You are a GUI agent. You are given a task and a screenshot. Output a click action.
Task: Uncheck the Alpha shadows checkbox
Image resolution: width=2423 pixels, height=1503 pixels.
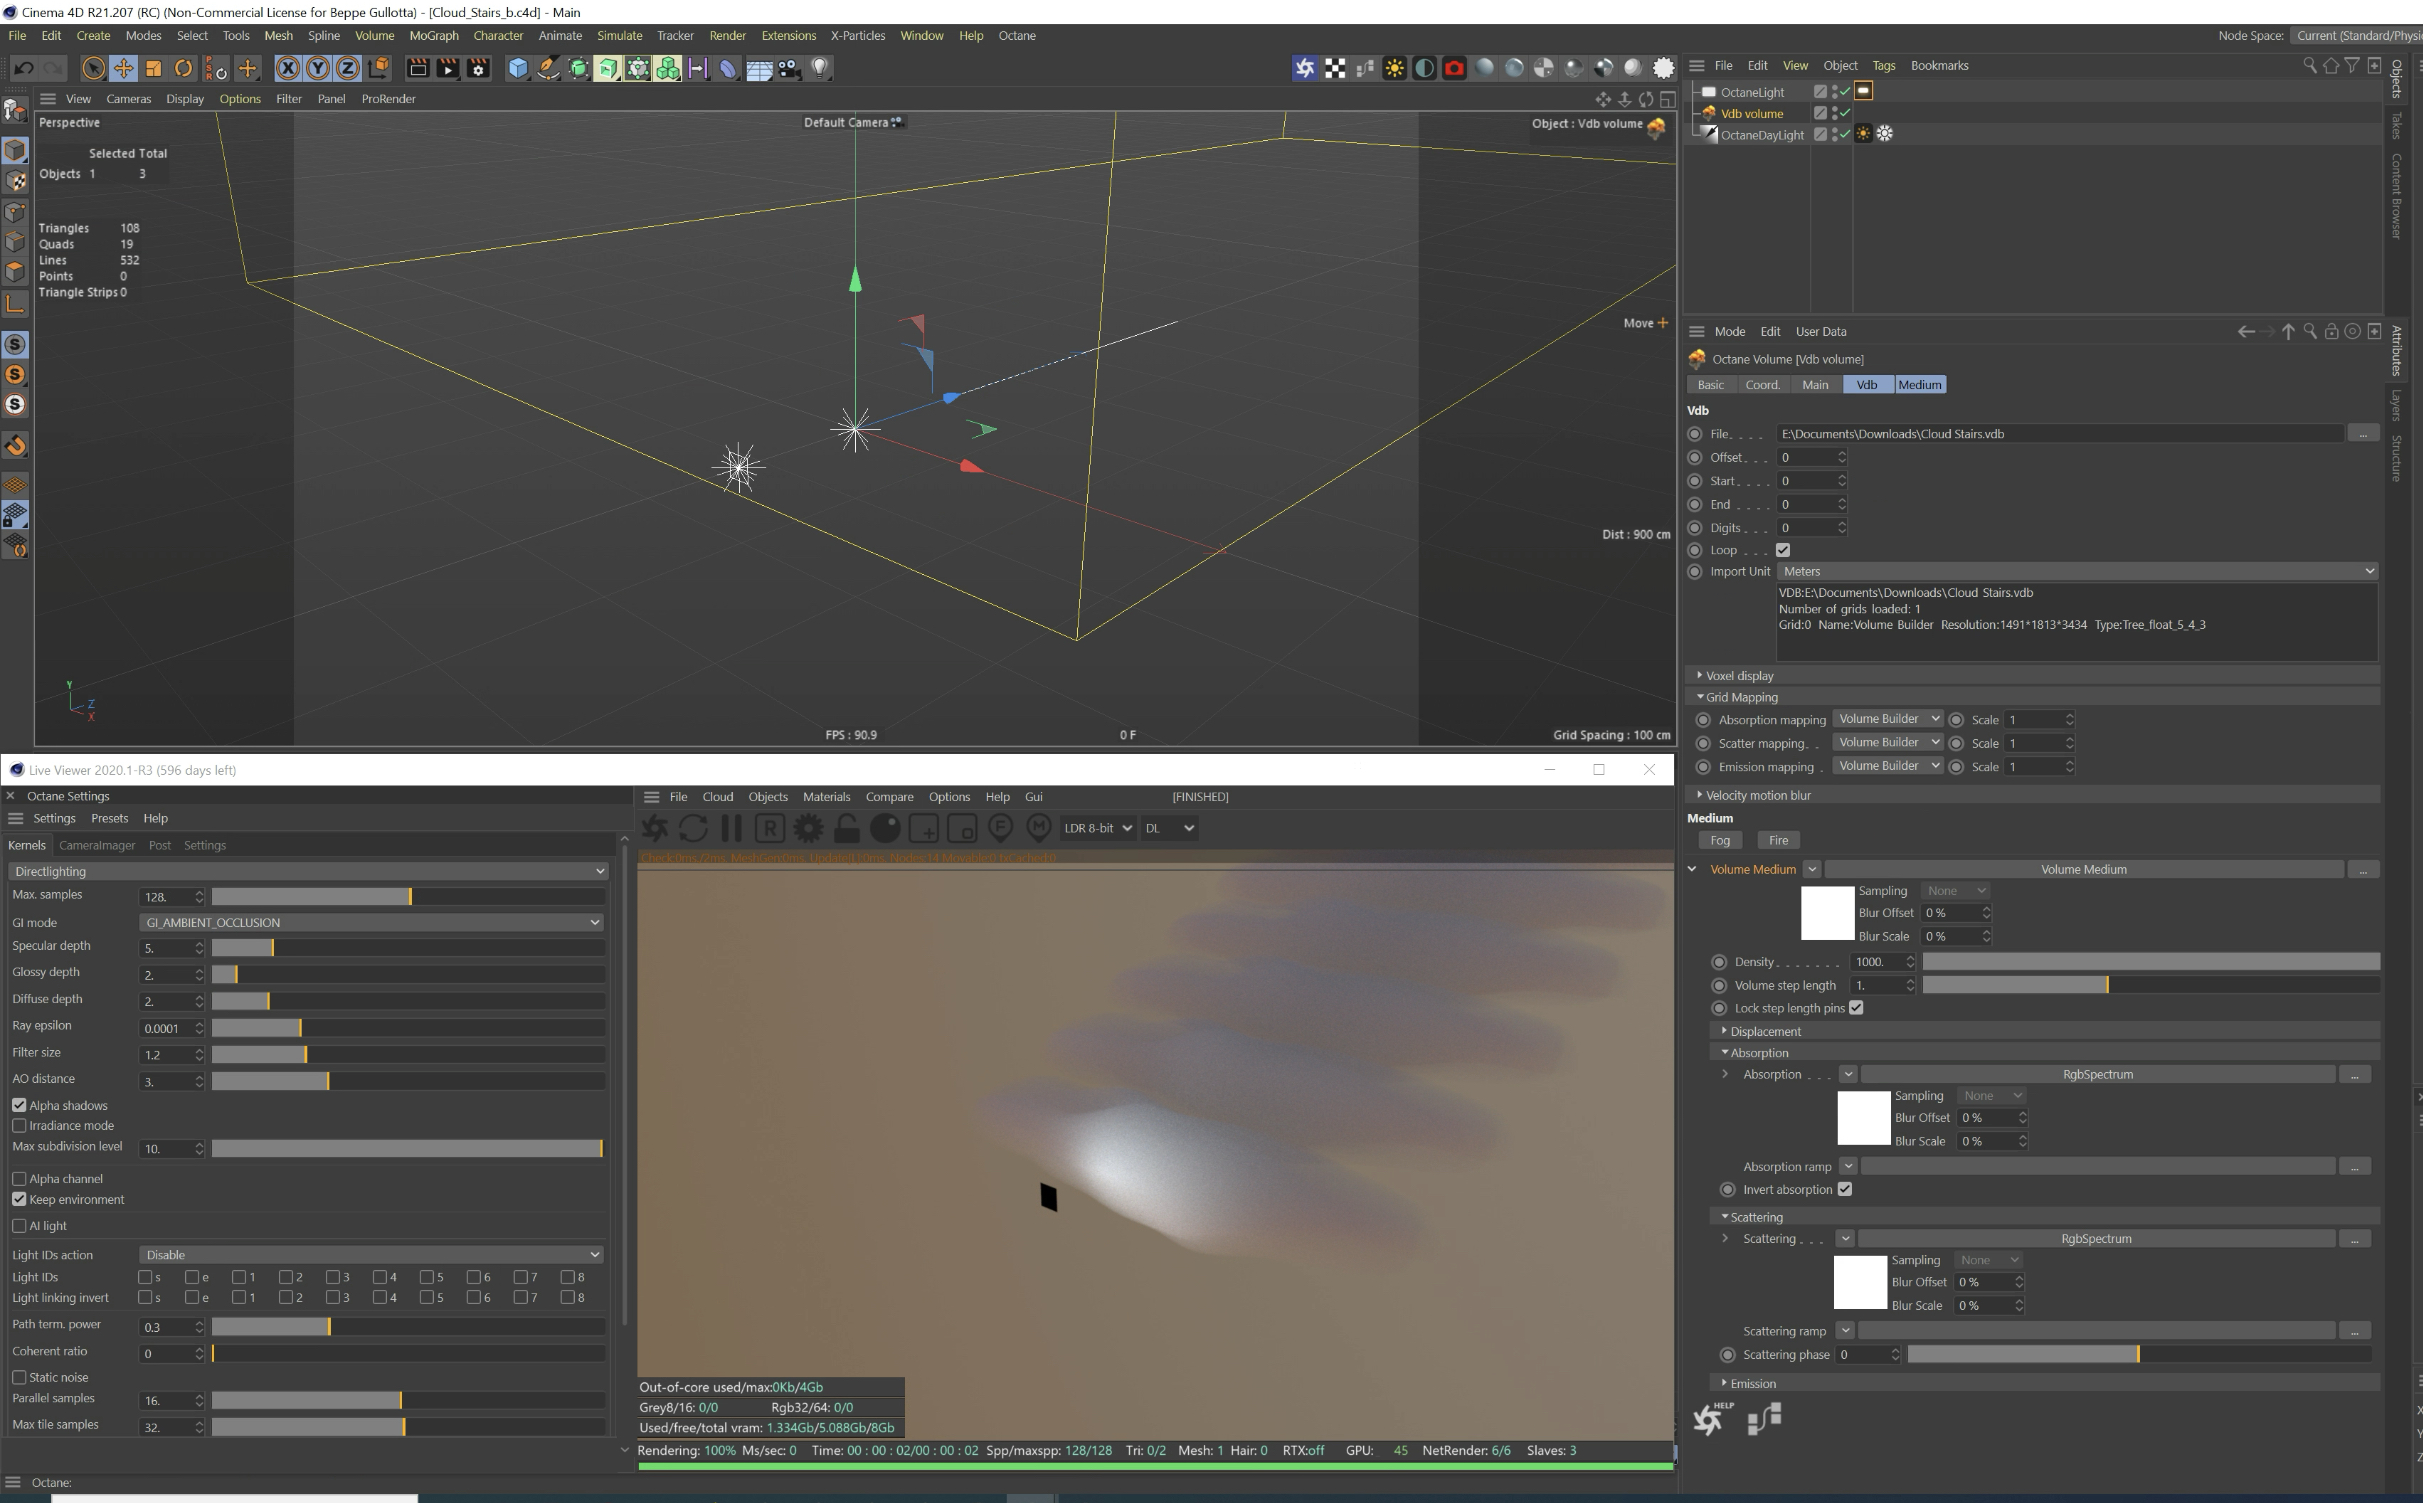click(19, 1105)
